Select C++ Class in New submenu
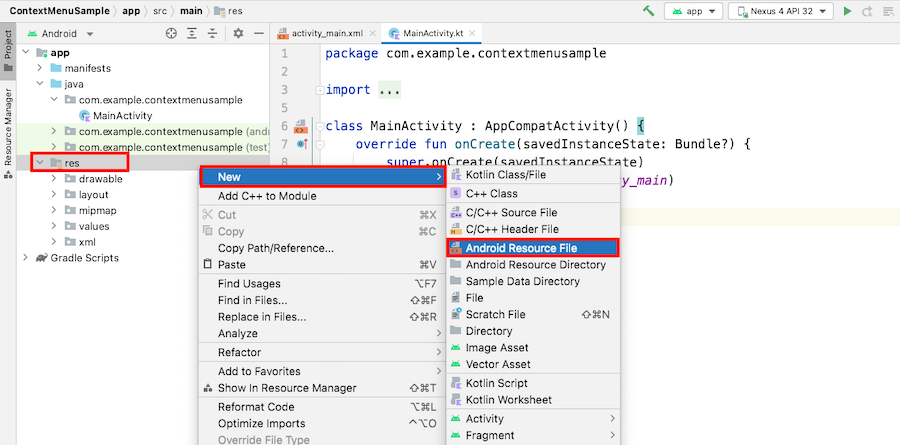The height and width of the screenshot is (445, 900). (533, 194)
